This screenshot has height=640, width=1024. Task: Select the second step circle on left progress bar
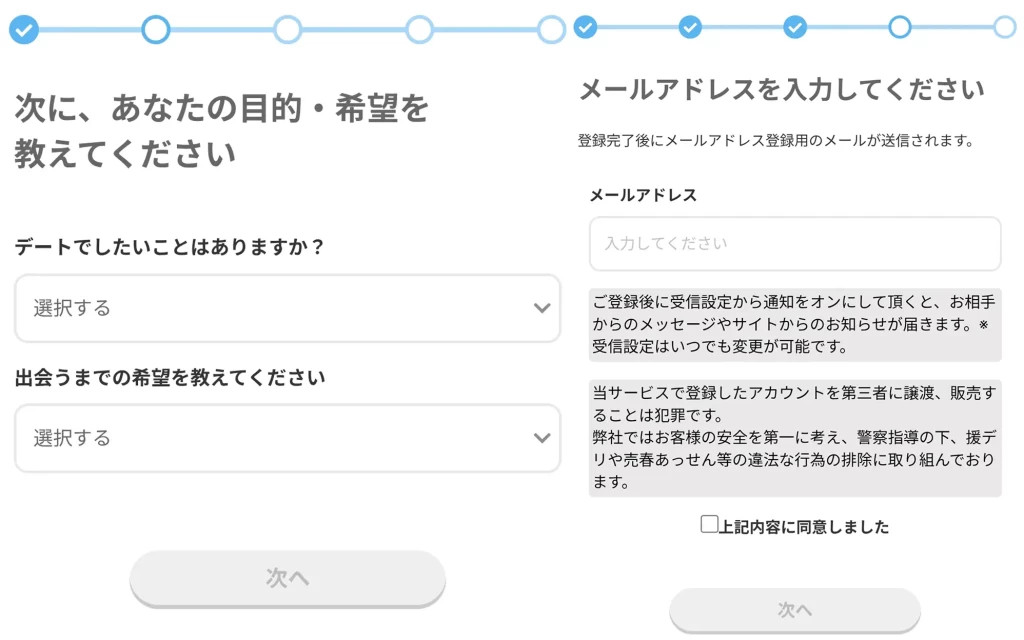(156, 30)
